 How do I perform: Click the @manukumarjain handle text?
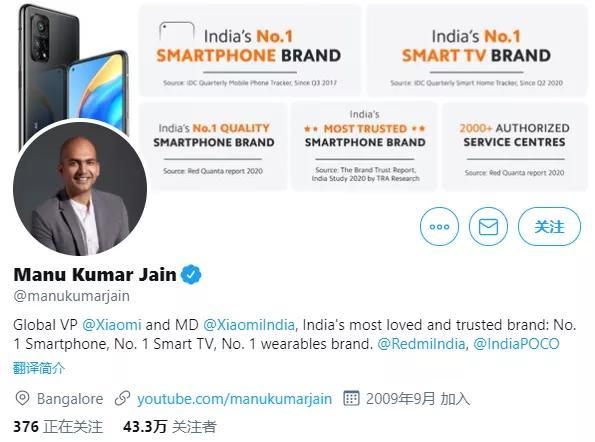(71, 296)
